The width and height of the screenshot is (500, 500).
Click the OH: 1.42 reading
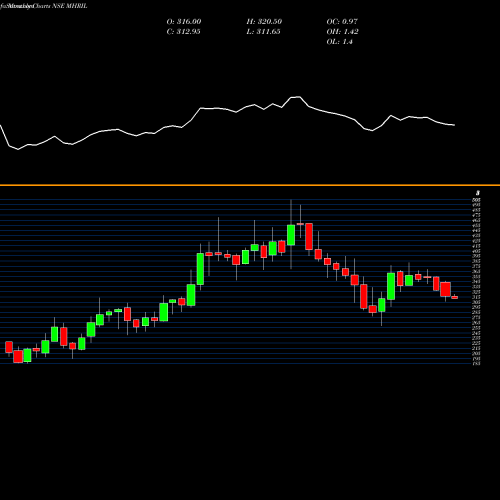tap(342, 32)
